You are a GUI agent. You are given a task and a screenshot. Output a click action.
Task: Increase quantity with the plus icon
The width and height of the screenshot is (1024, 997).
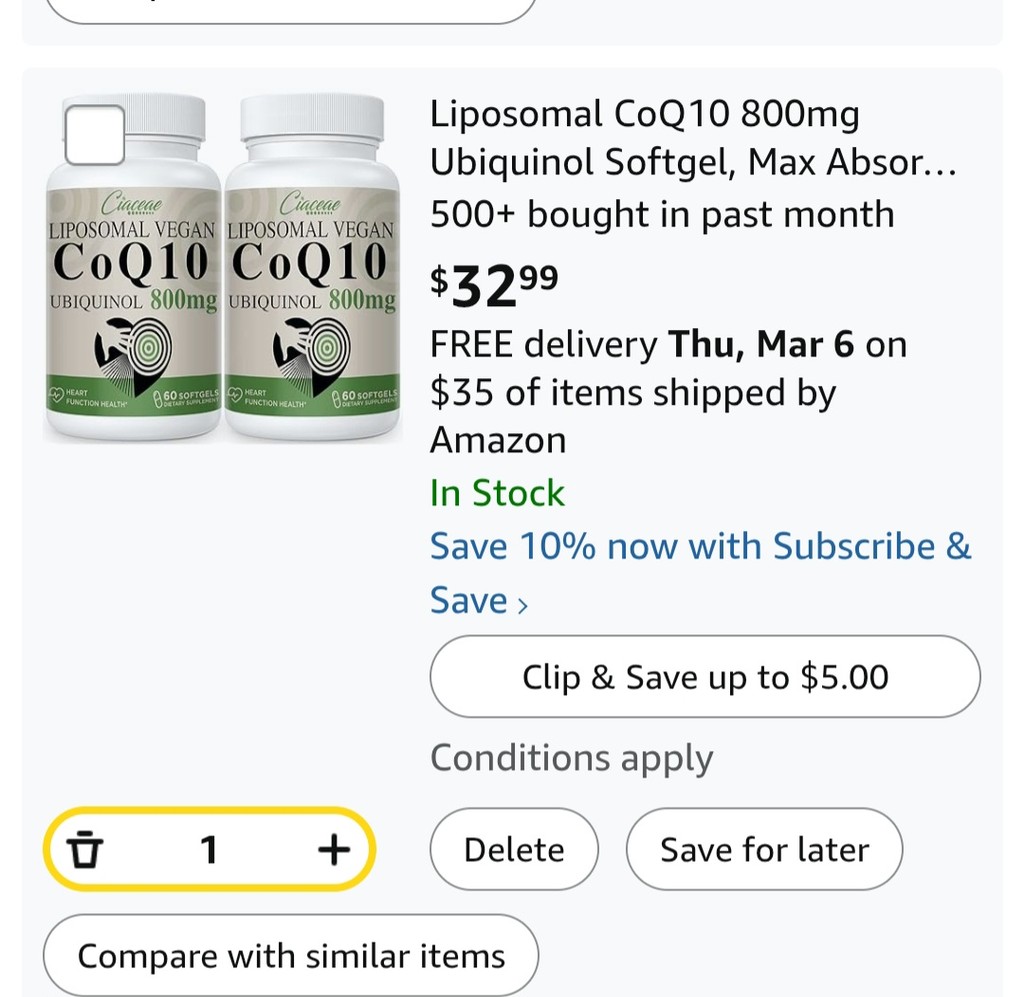[334, 849]
